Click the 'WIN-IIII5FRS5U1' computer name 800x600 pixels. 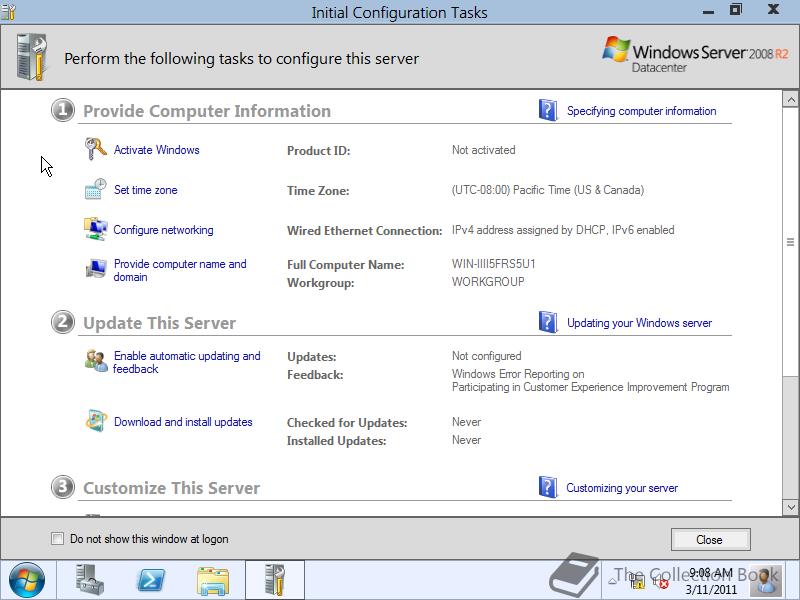(493, 264)
